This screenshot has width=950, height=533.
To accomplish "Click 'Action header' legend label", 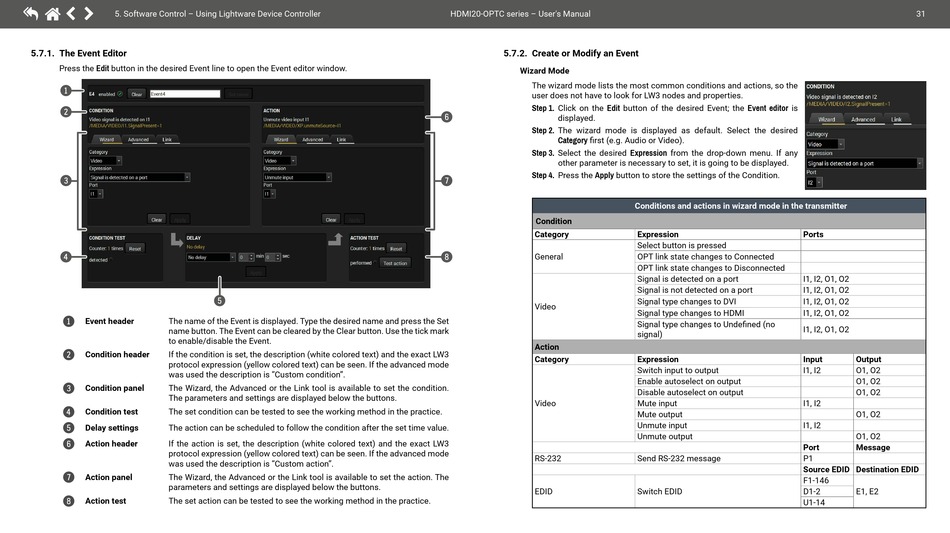I will (111, 443).
